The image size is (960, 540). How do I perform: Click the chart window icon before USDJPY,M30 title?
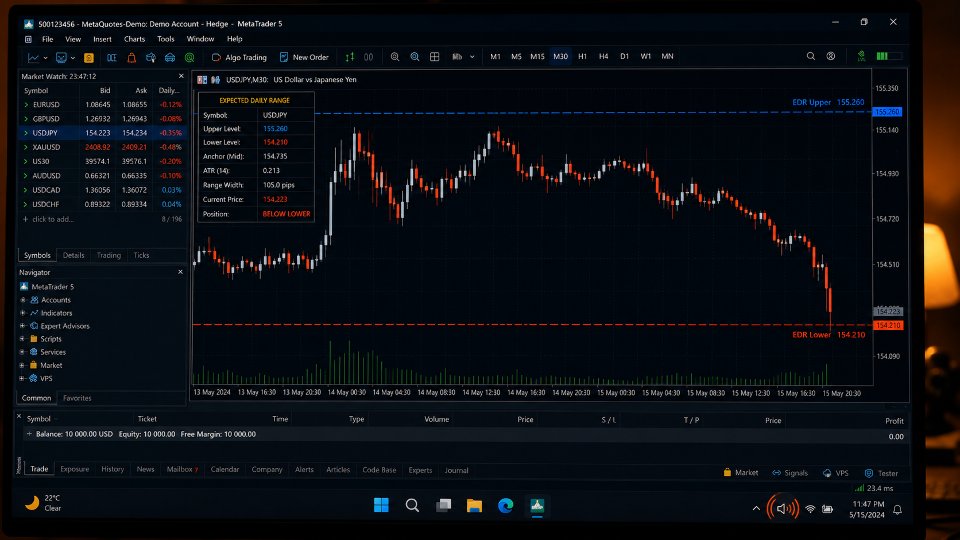point(202,80)
